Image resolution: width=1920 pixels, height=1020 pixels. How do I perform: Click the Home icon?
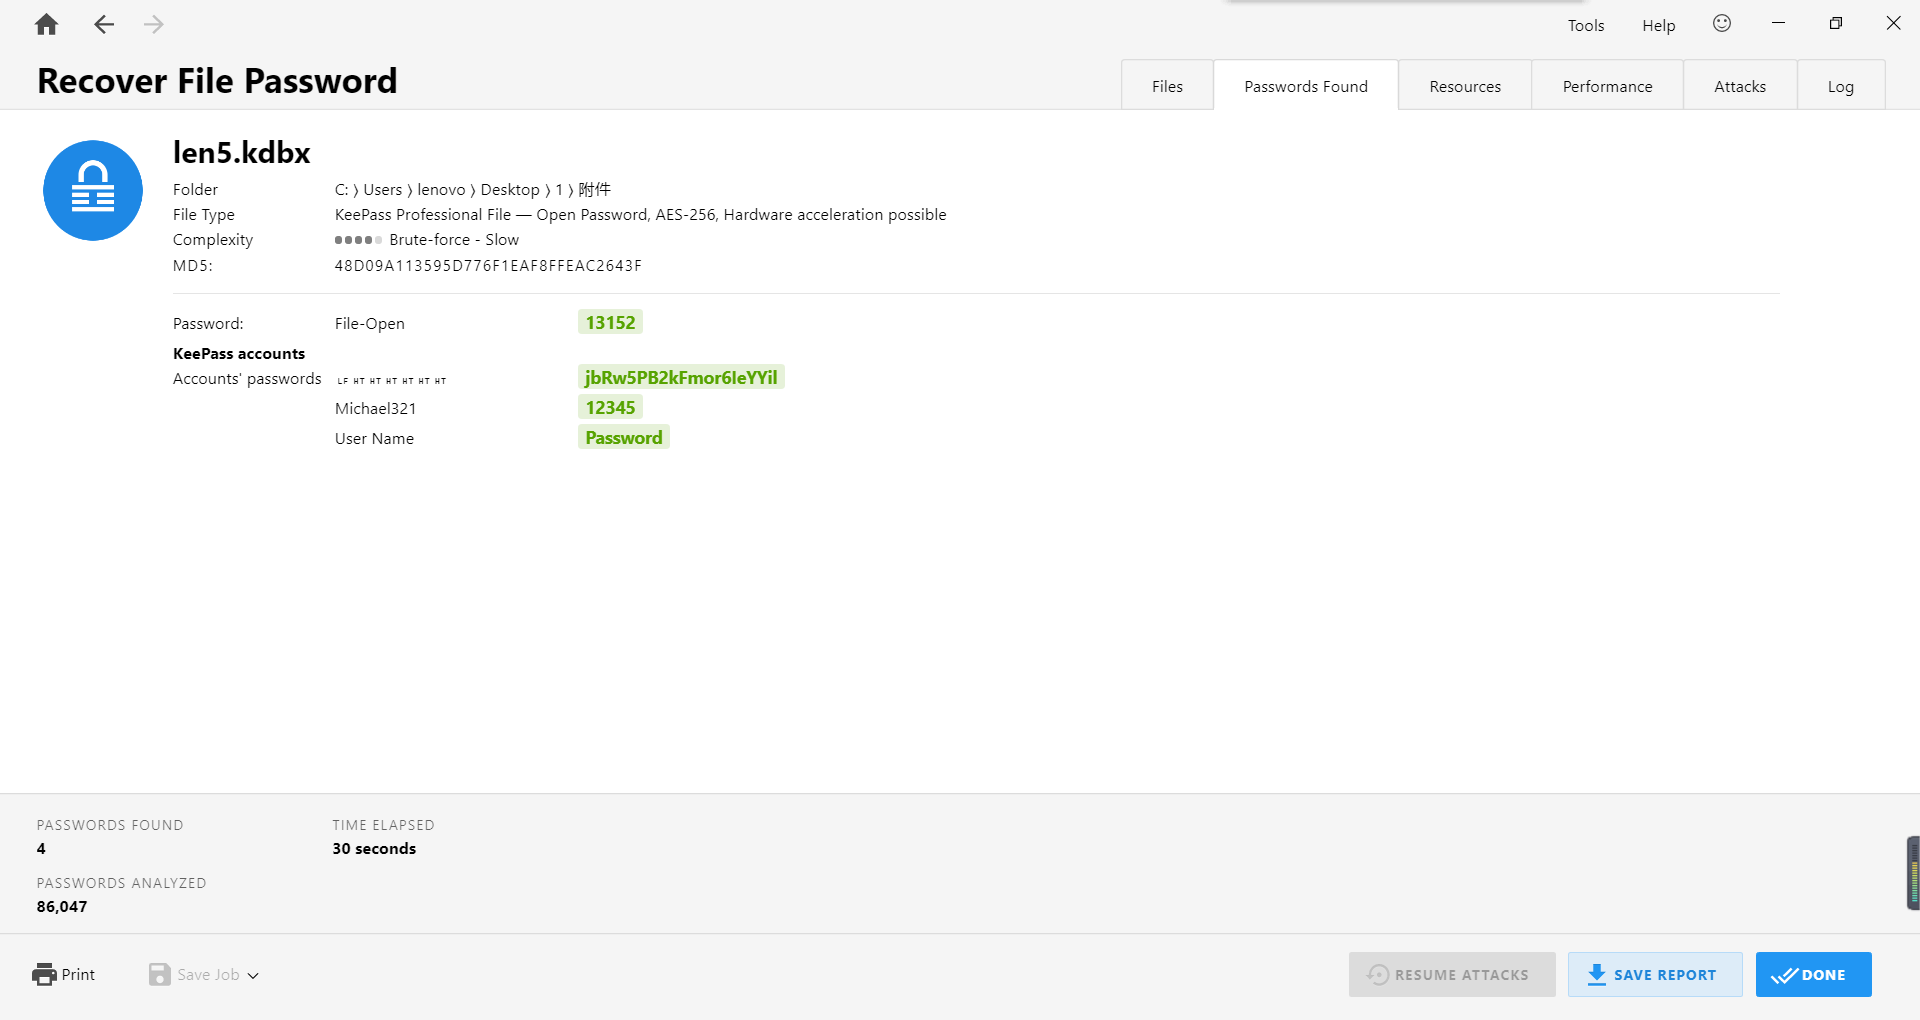pos(46,25)
